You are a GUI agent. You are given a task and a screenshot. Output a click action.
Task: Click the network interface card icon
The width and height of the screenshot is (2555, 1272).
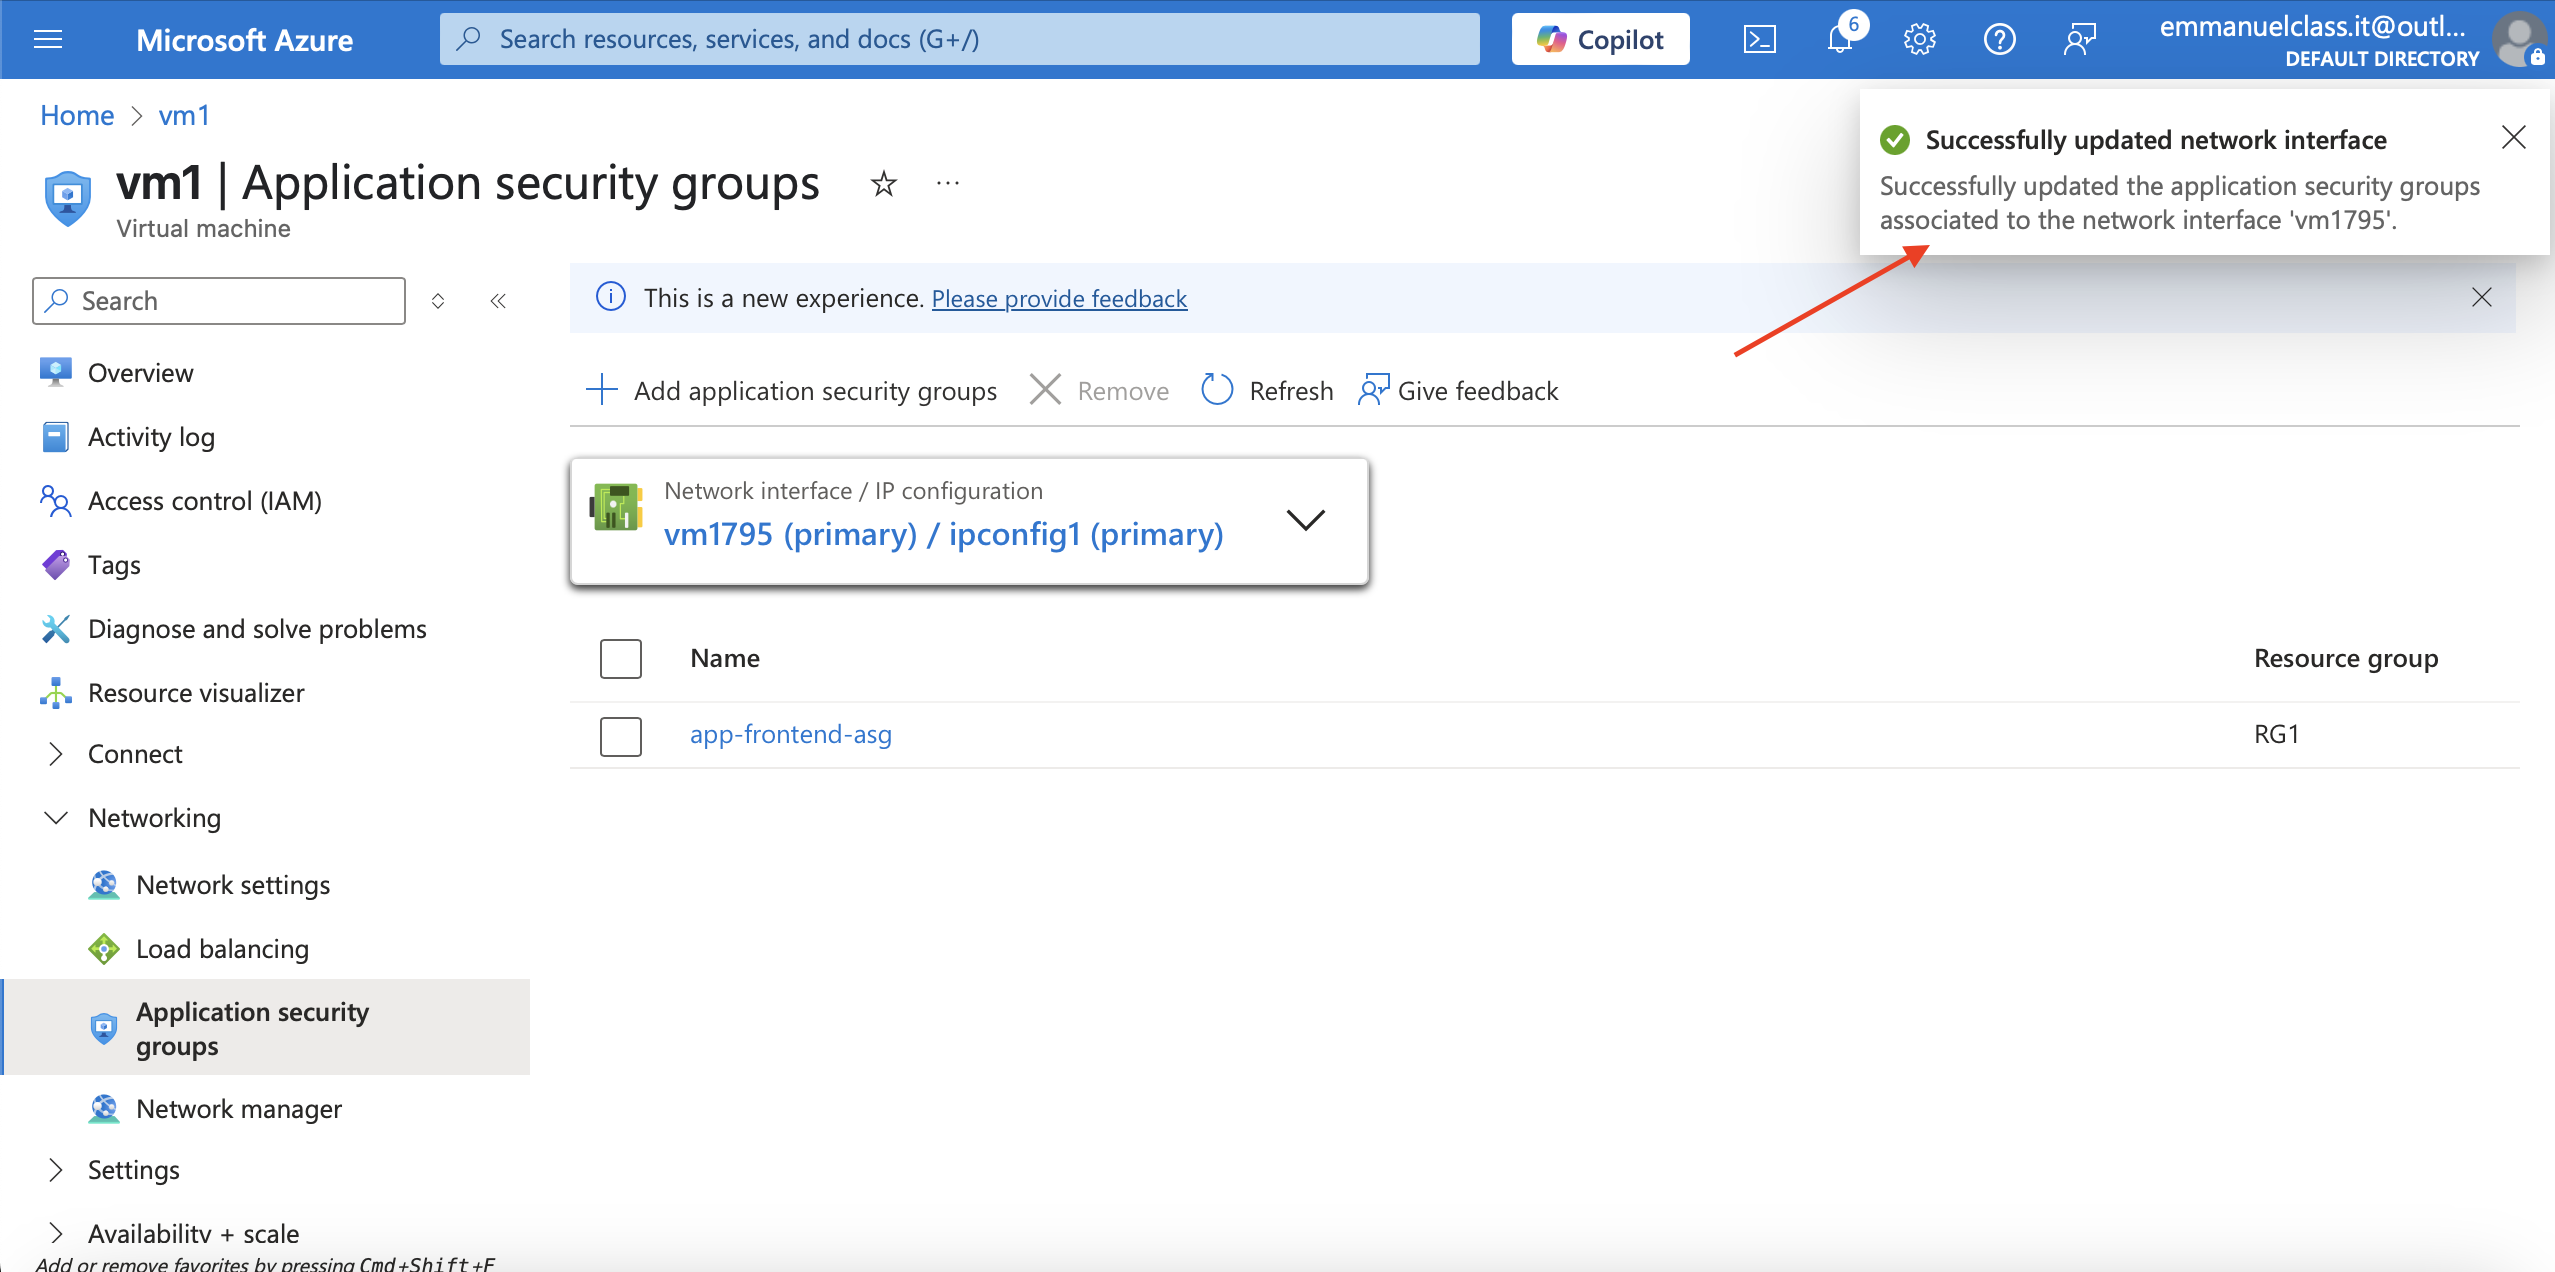tap(615, 507)
